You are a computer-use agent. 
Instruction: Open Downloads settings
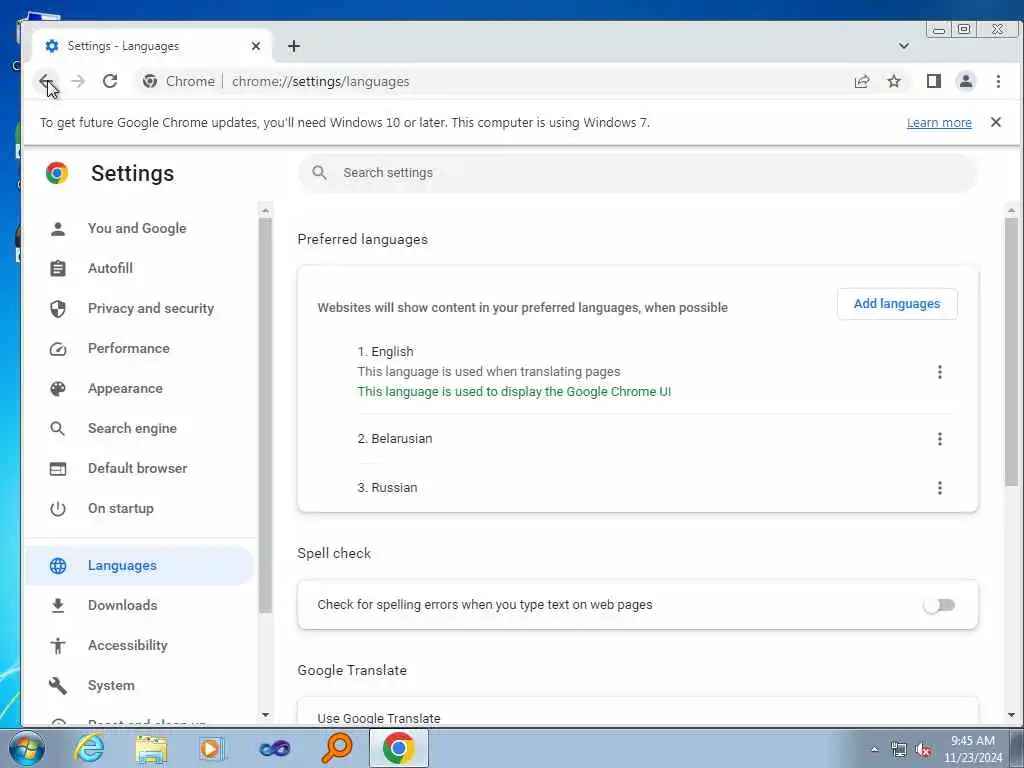pos(123,605)
